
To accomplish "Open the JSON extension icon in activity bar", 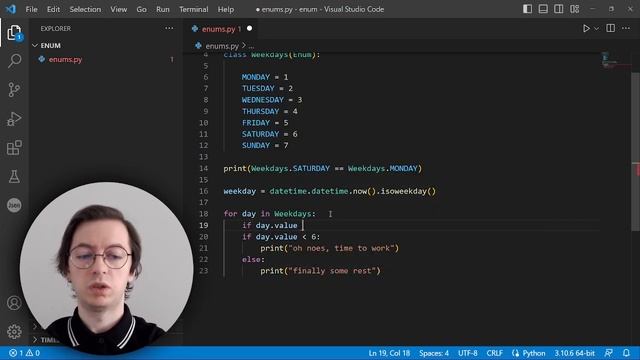I will (x=14, y=205).
